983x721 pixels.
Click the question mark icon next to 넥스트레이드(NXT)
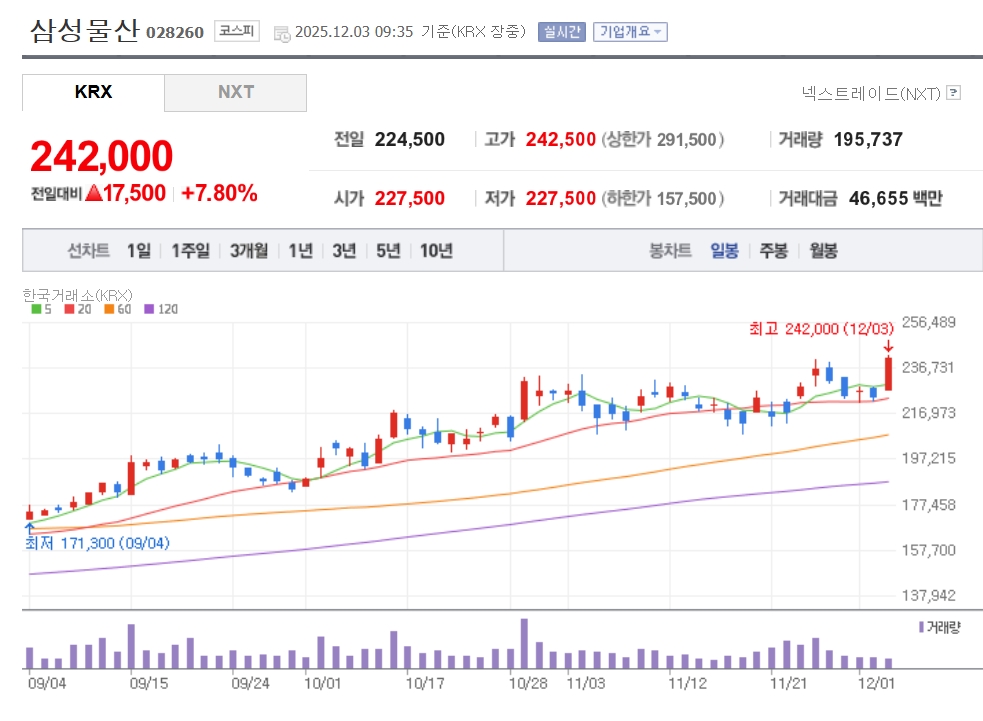coord(953,93)
